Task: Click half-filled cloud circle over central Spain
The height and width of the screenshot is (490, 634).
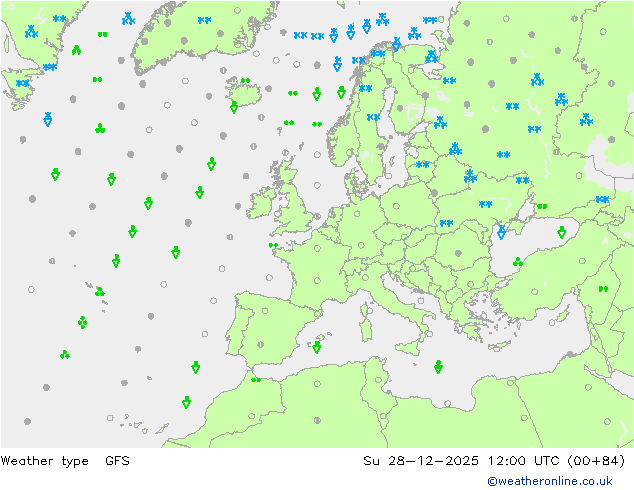Action: (260, 345)
